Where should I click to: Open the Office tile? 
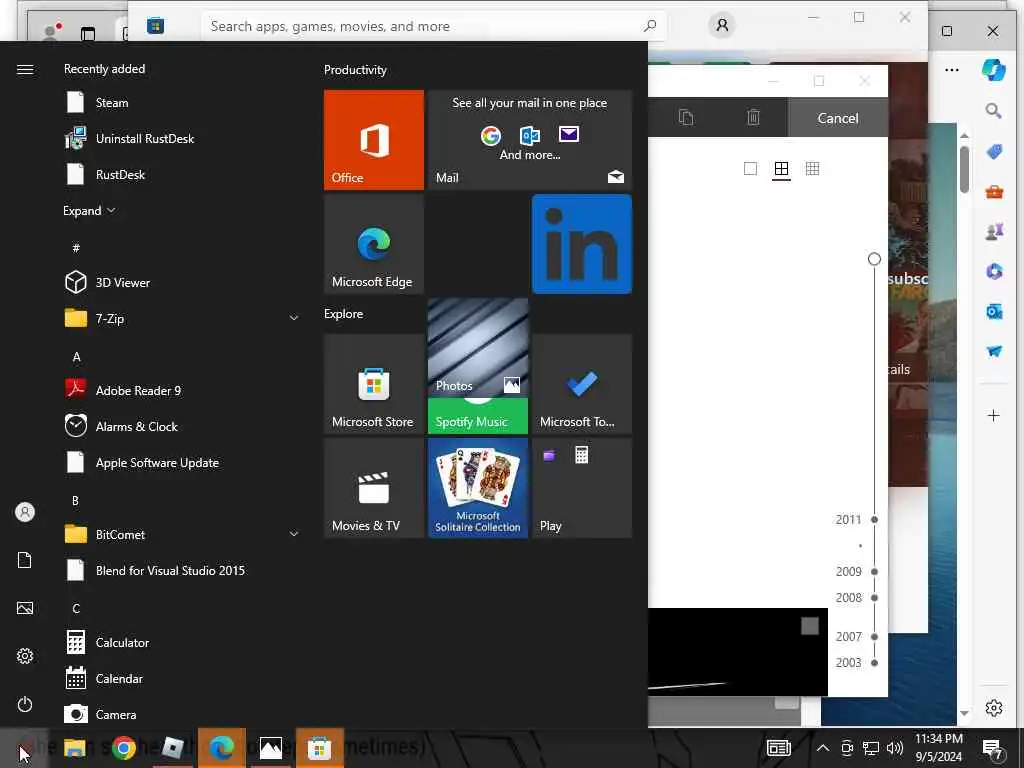374,140
